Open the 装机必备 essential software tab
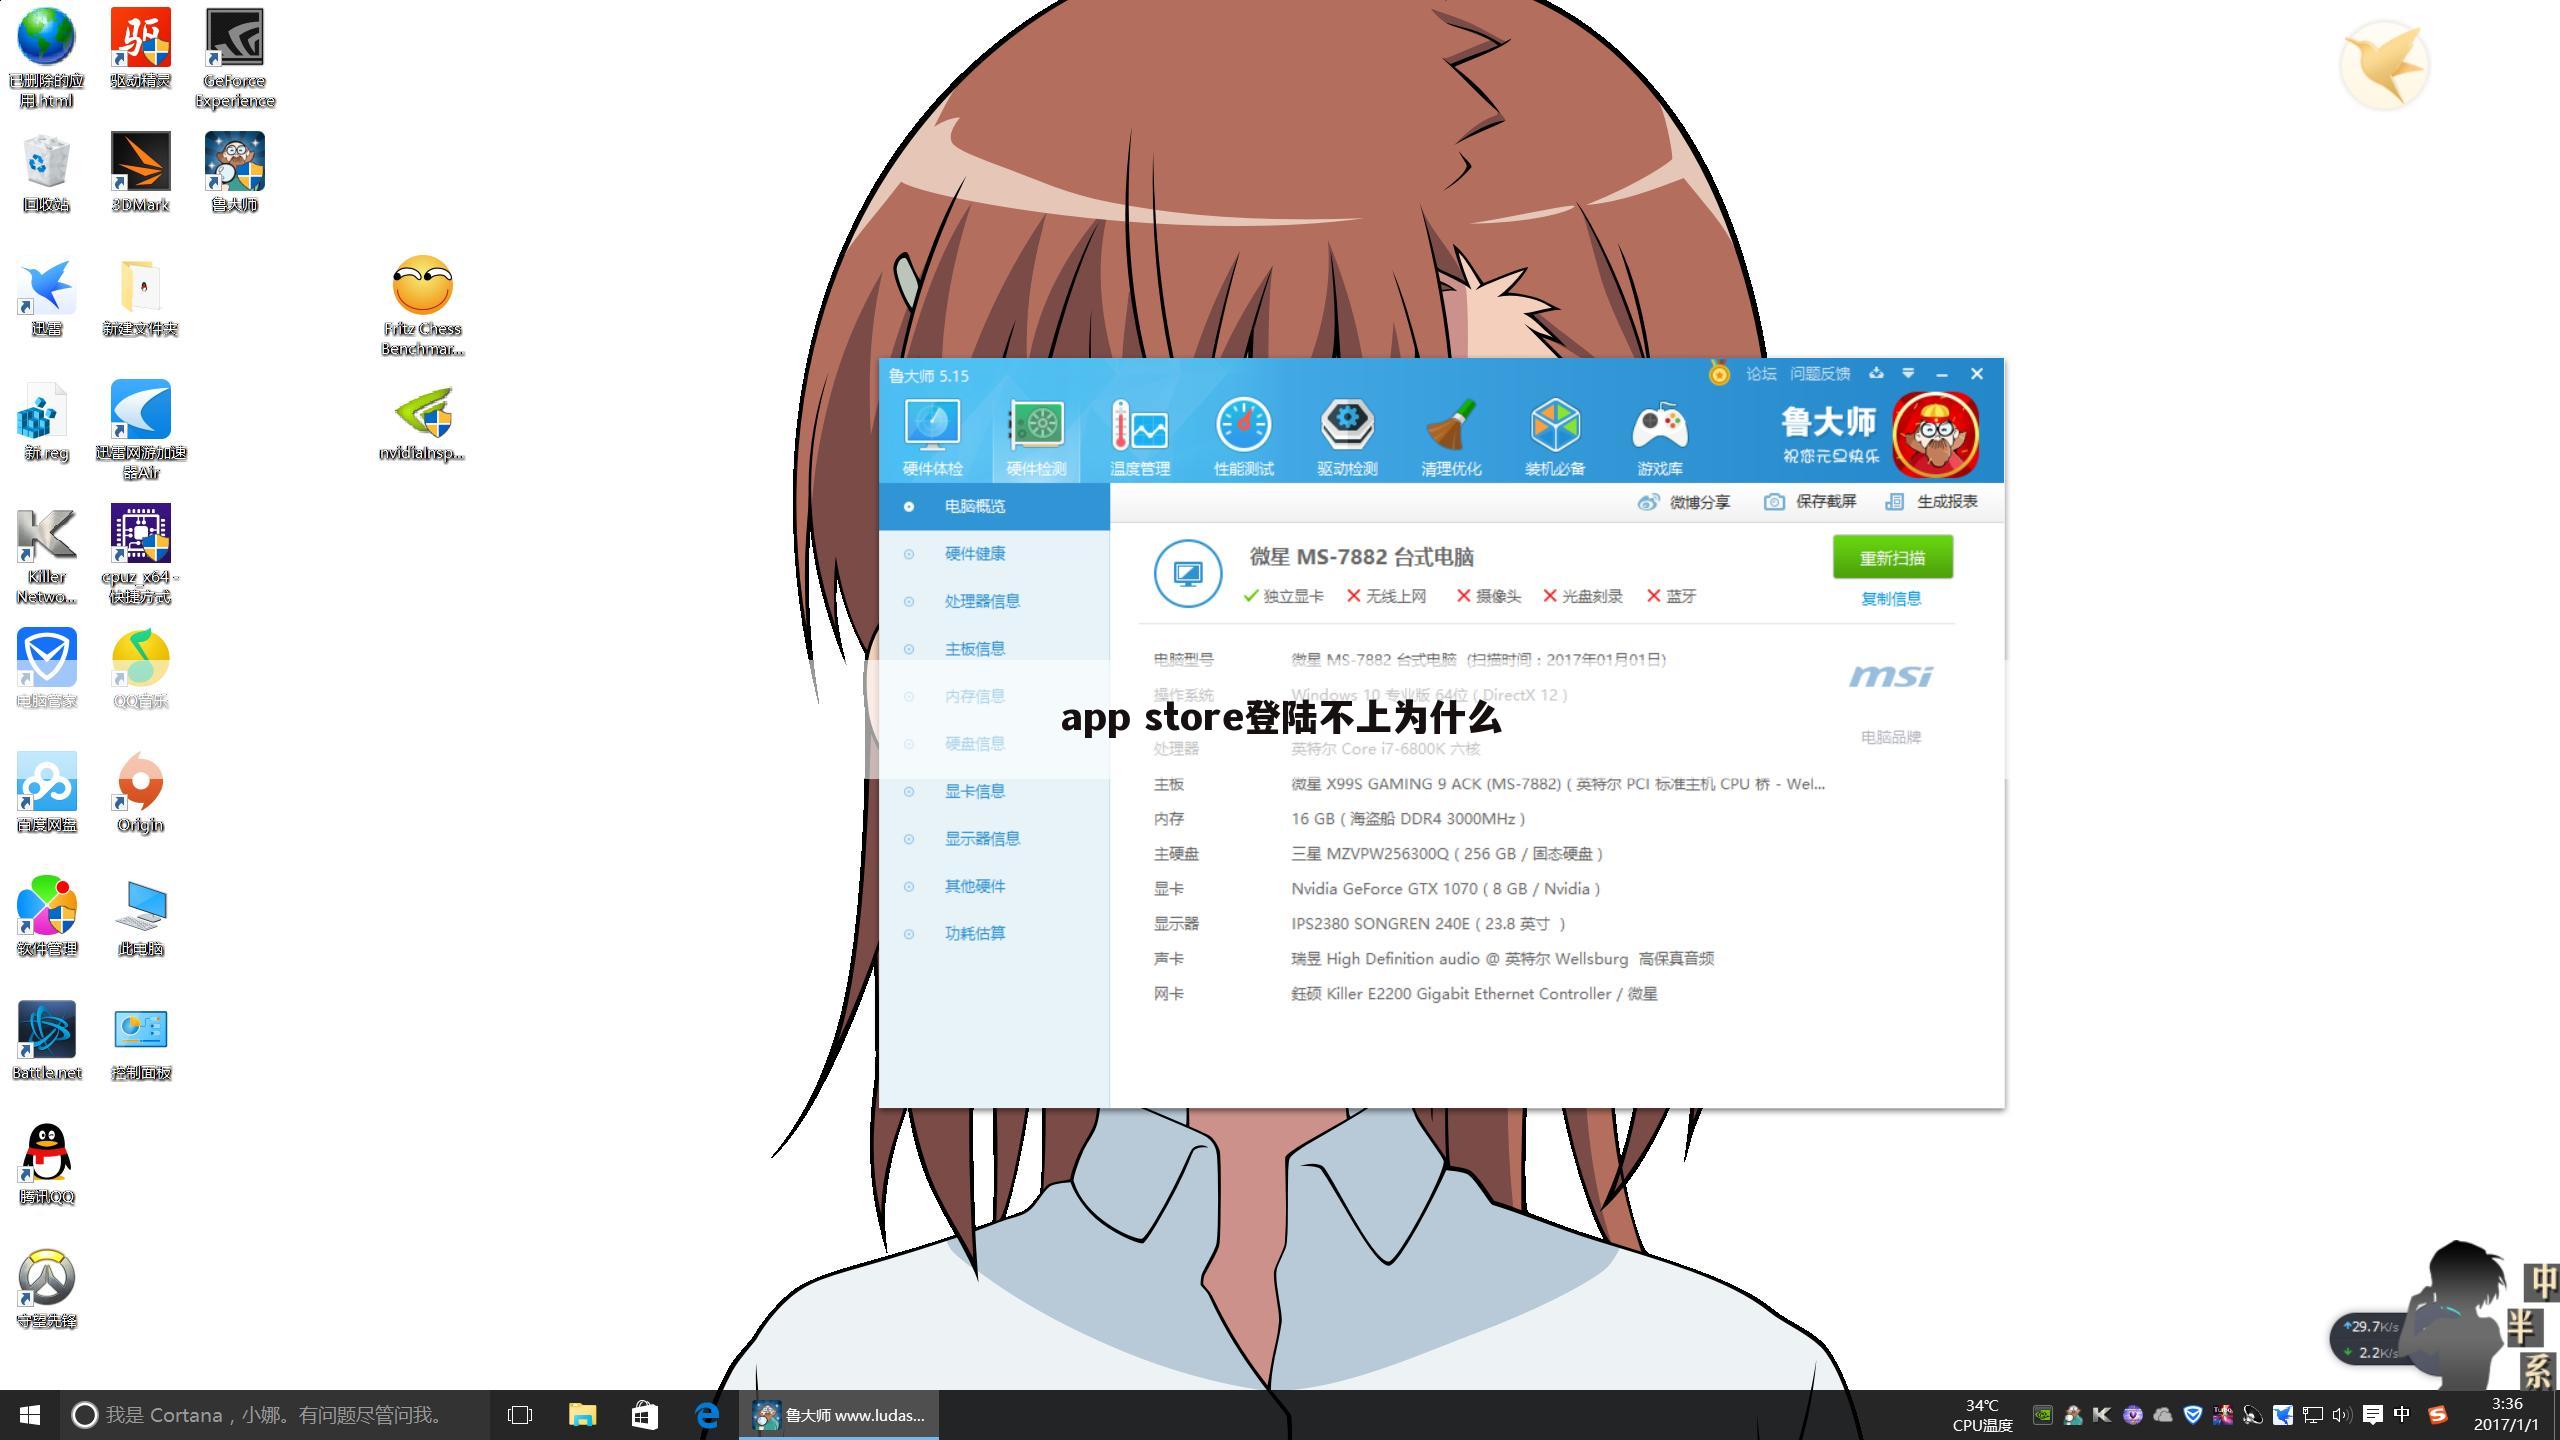2560x1440 pixels. click(1555, 437)
